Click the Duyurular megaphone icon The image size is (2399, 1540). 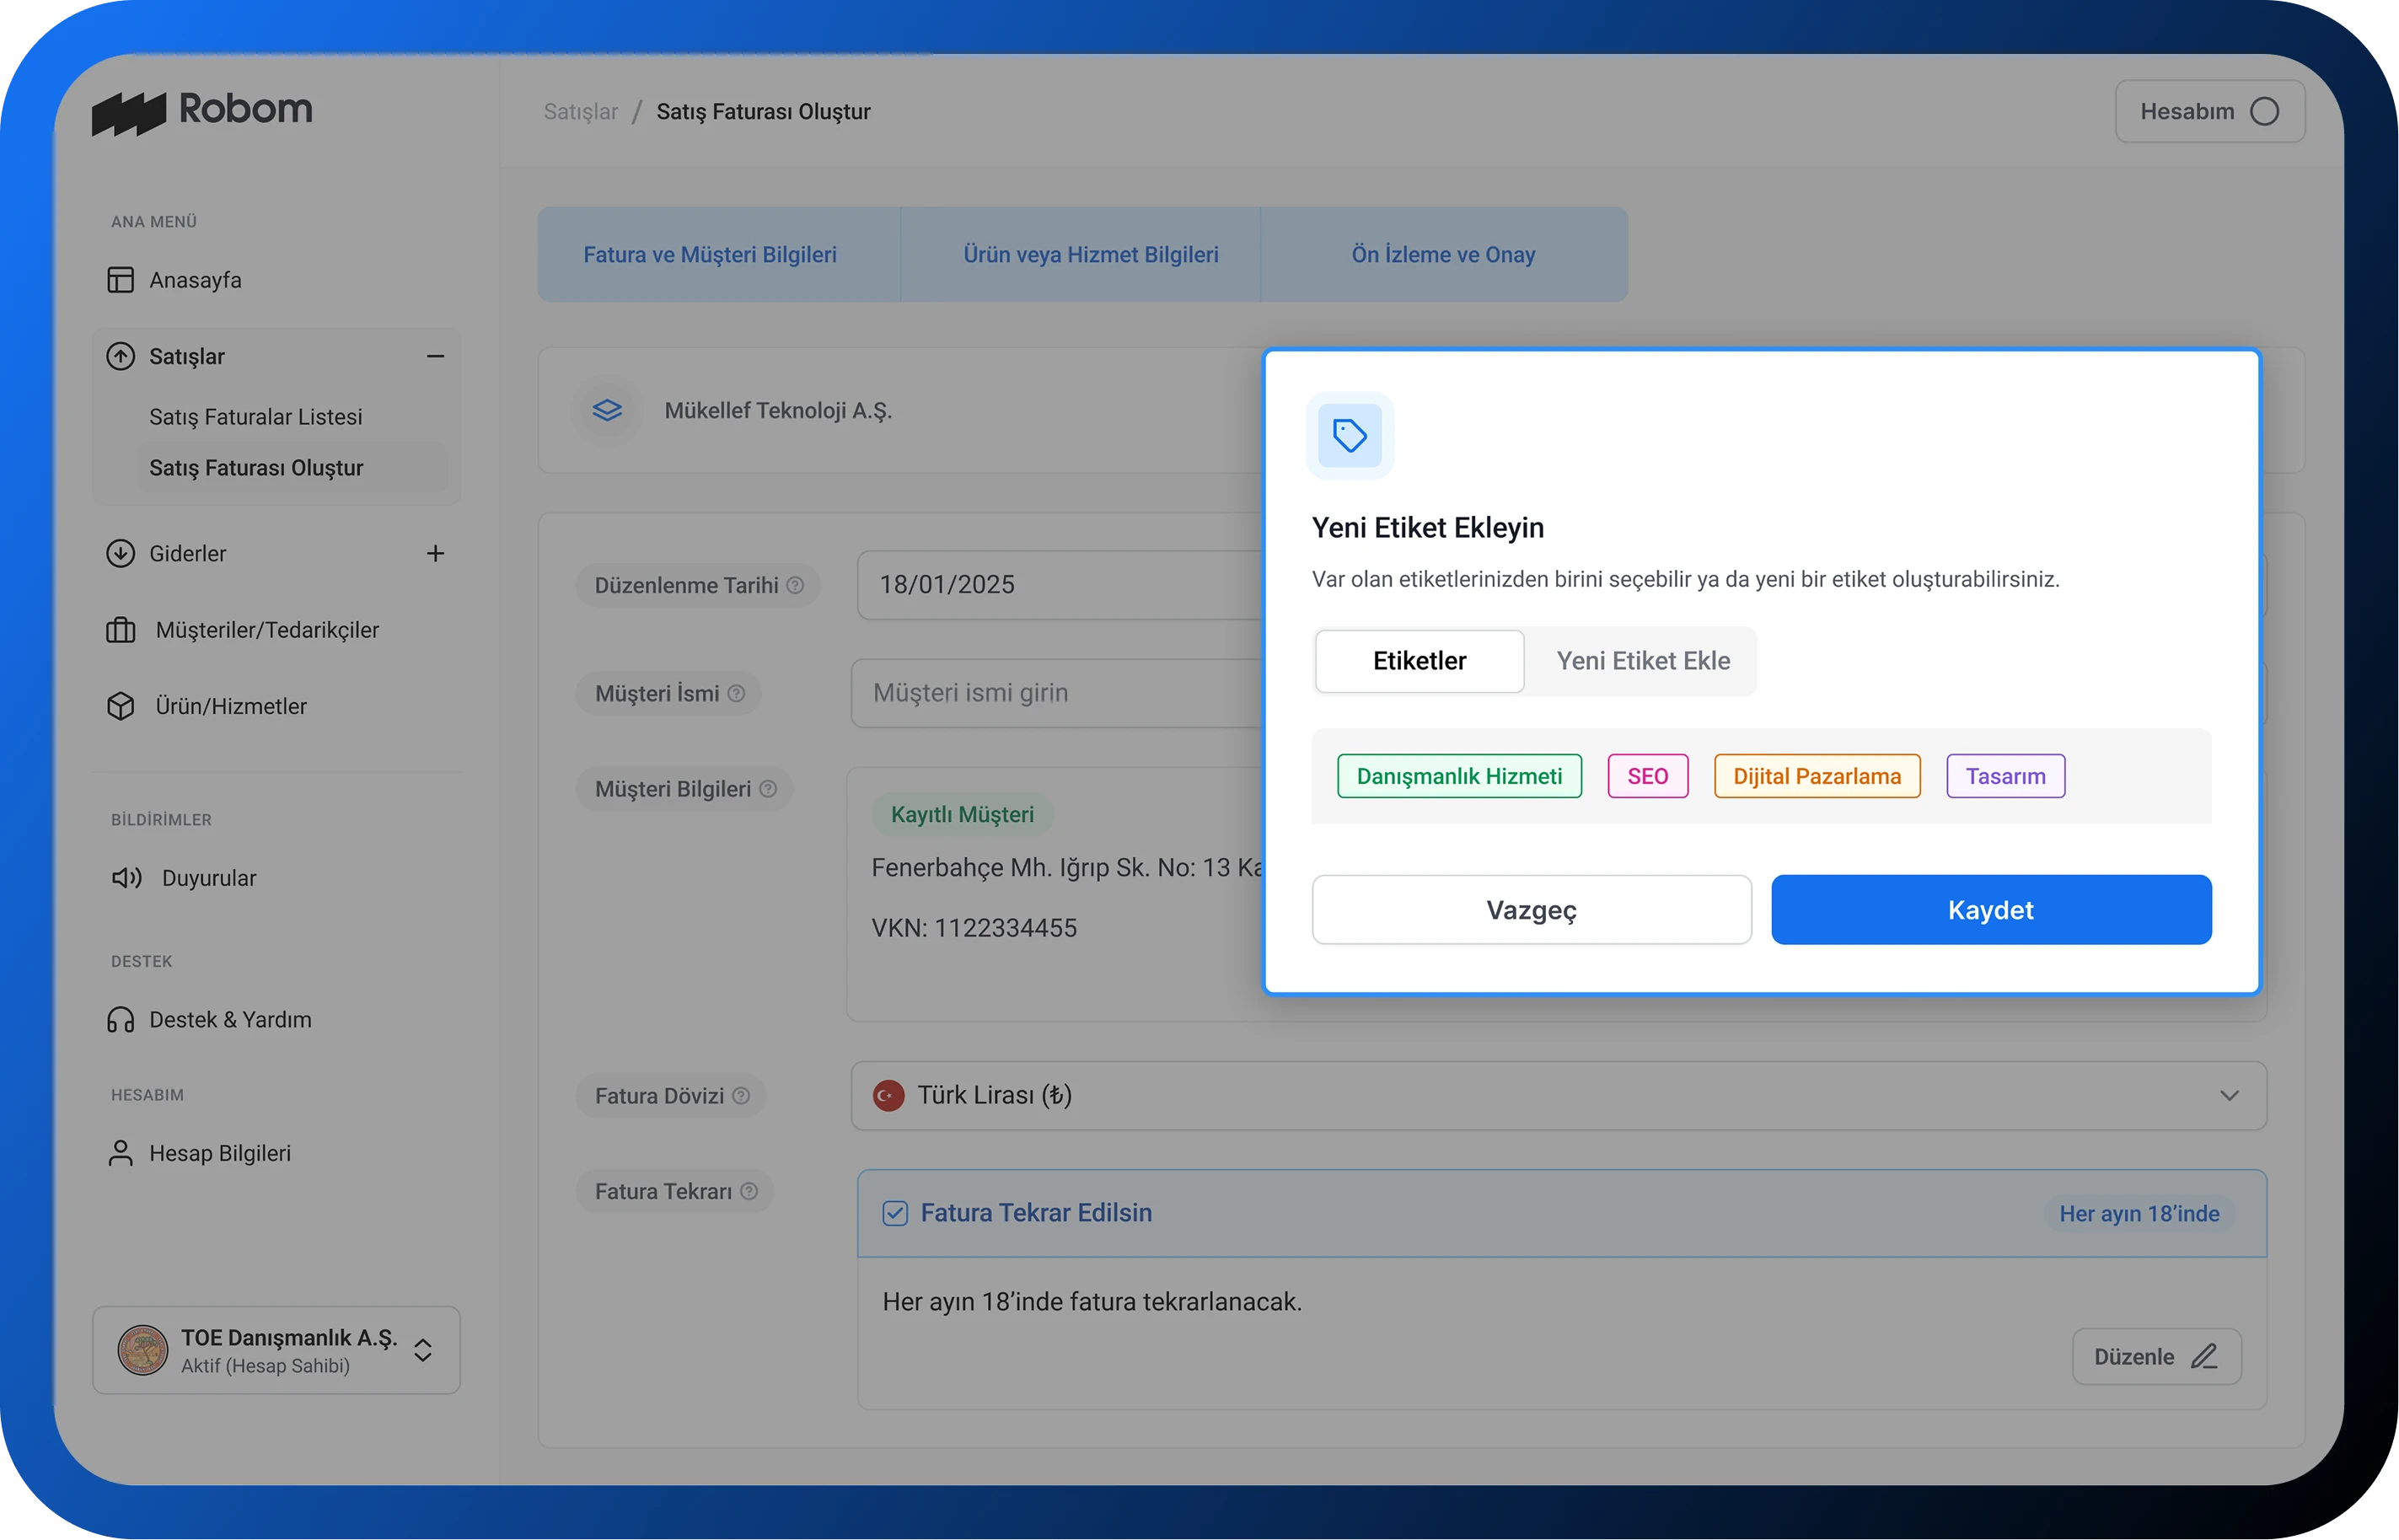(x=126, y=878)
